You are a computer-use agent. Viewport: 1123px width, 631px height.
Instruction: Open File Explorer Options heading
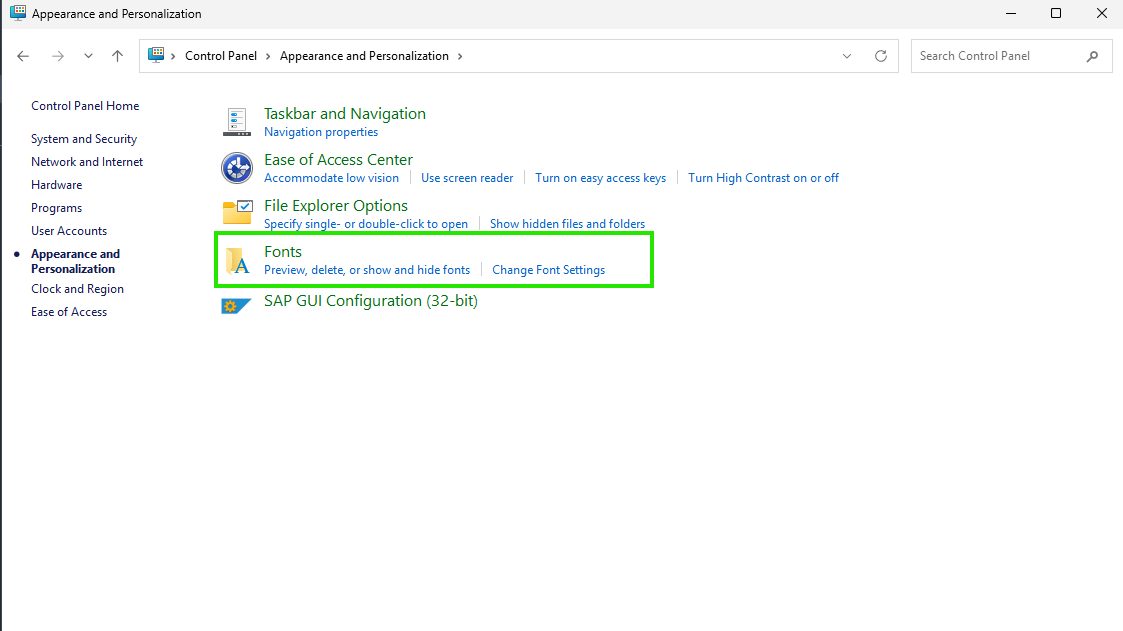pos(336,206)
